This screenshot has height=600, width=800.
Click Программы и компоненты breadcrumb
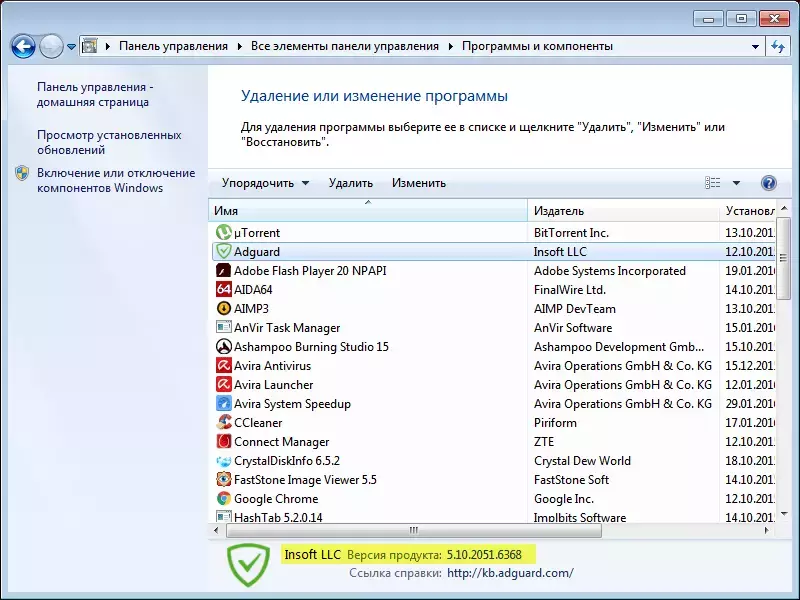point(537,46)
